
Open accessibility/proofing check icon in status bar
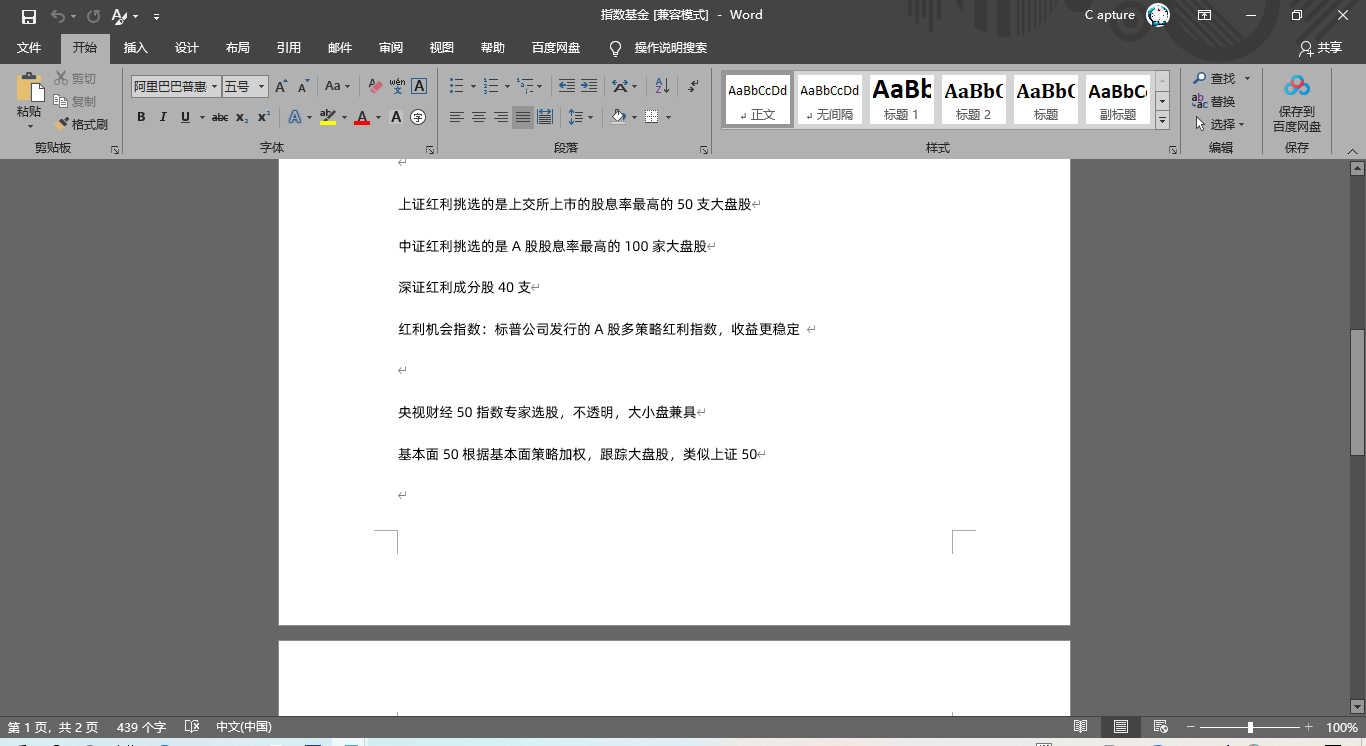tap(192, 727)
